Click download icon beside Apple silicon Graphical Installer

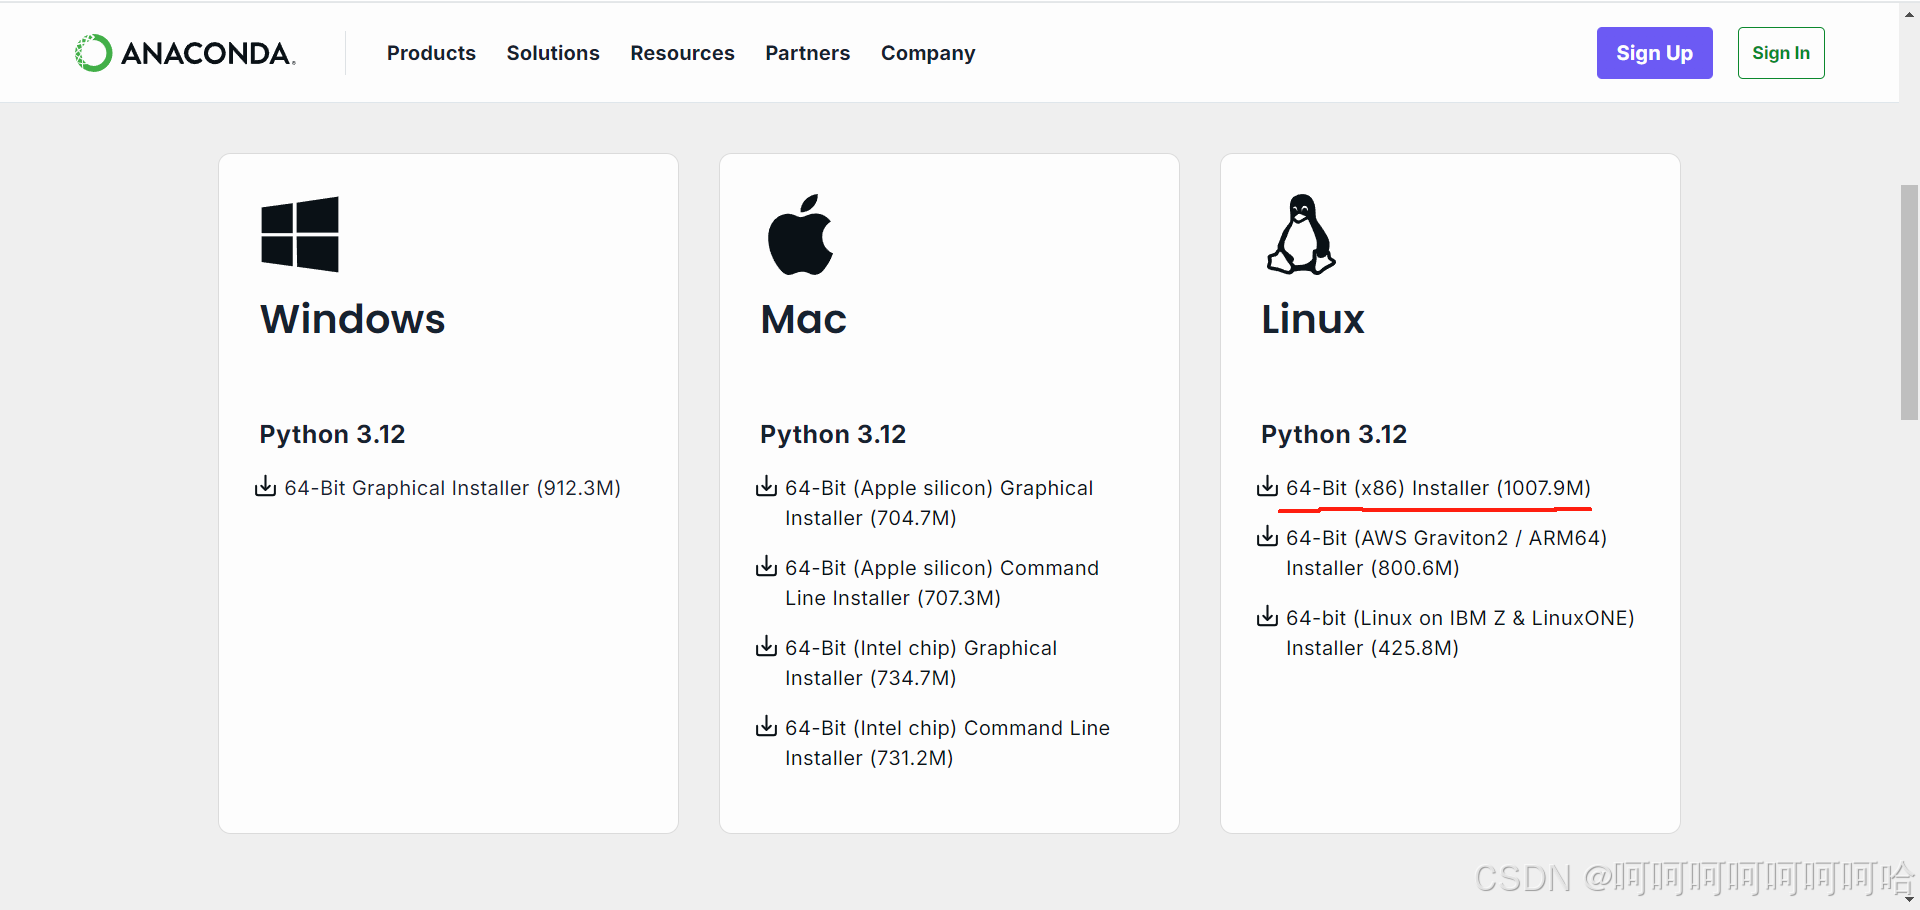pyautogui.click(x=766, y=487)
